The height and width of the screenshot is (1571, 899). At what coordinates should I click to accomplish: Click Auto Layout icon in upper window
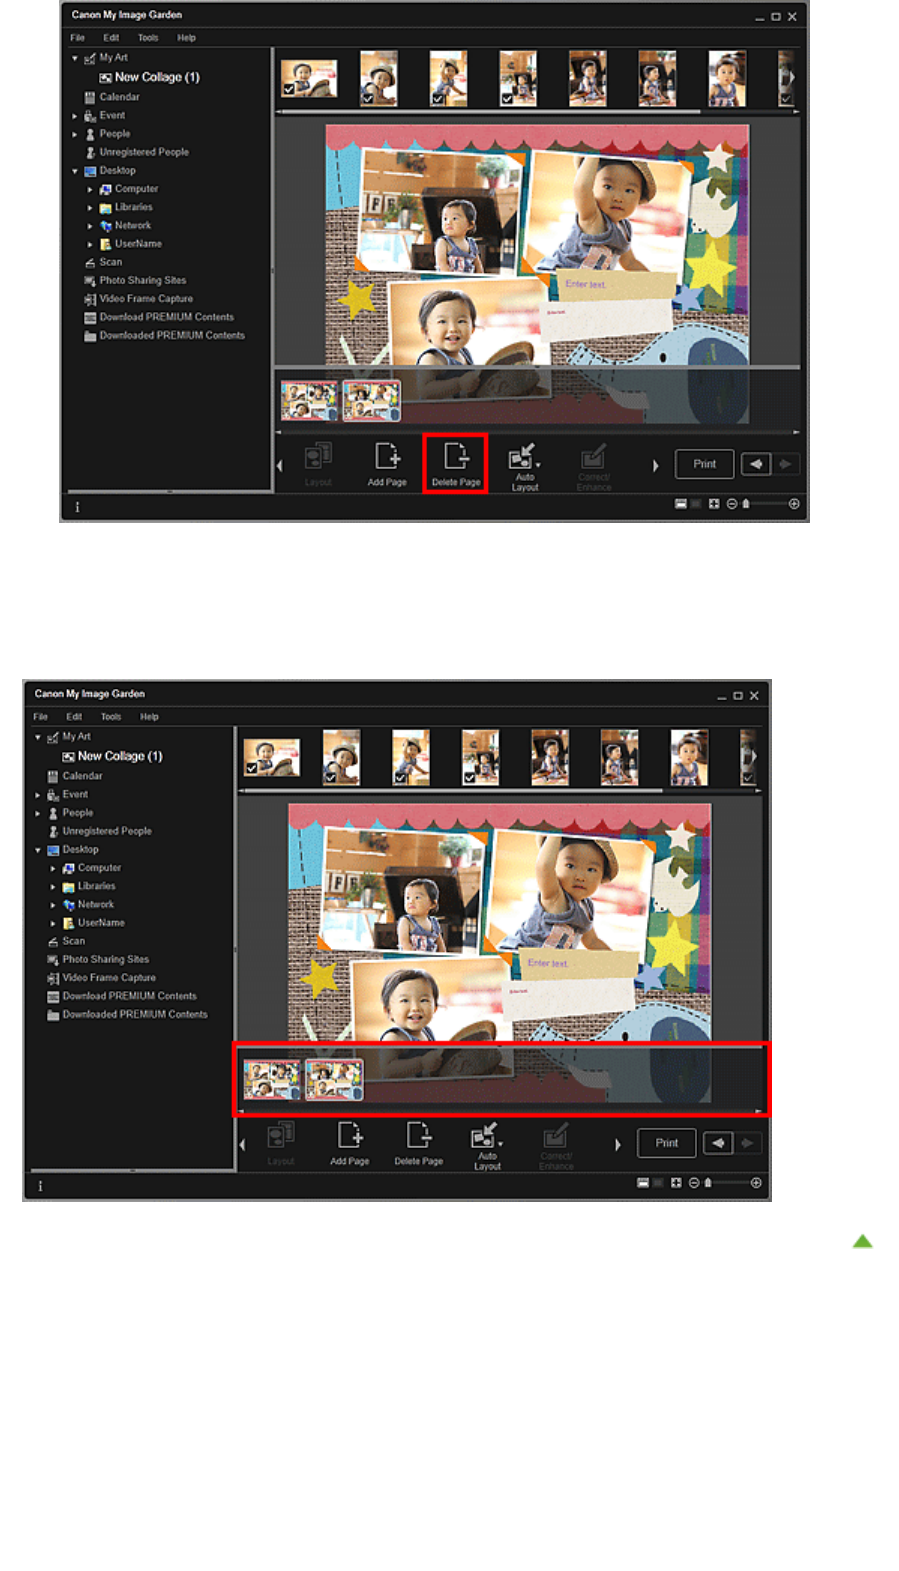[524, 456]
